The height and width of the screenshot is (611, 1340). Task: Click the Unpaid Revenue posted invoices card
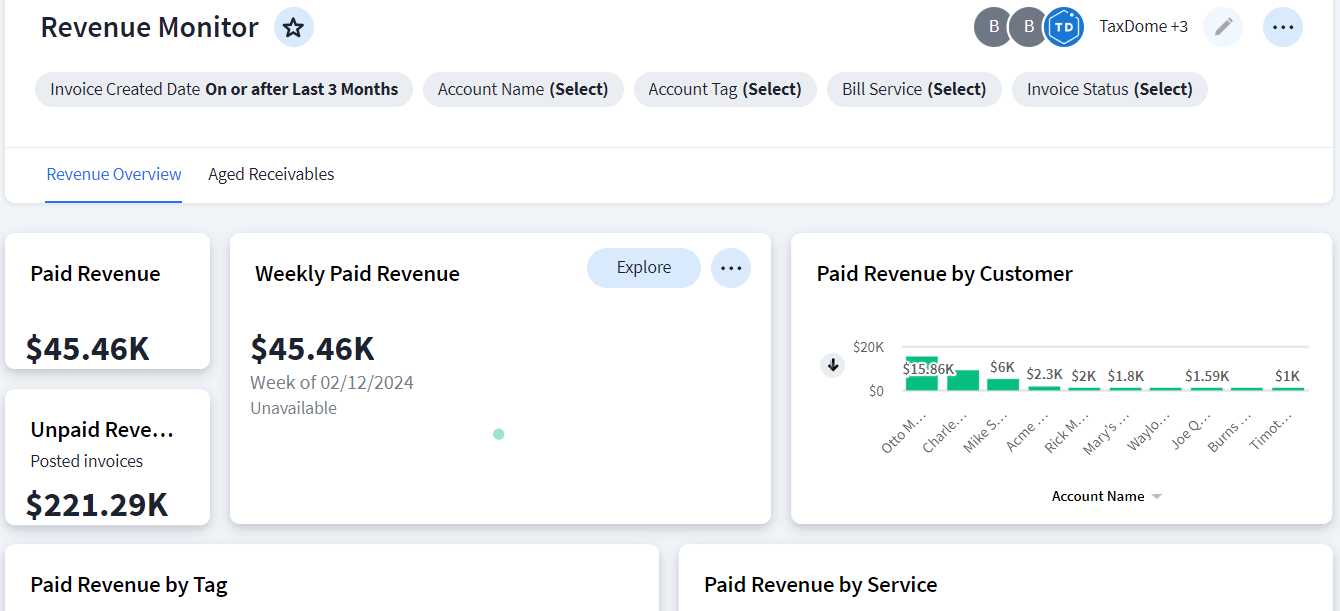coord(107,457)
